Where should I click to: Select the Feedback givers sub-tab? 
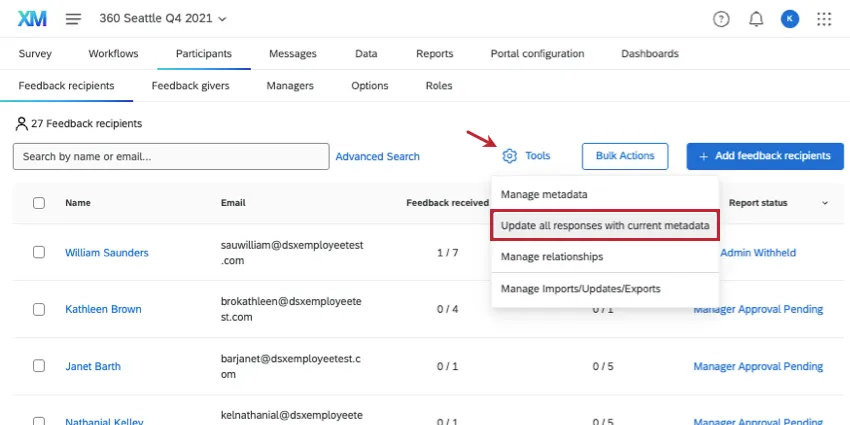pos(190,86)
